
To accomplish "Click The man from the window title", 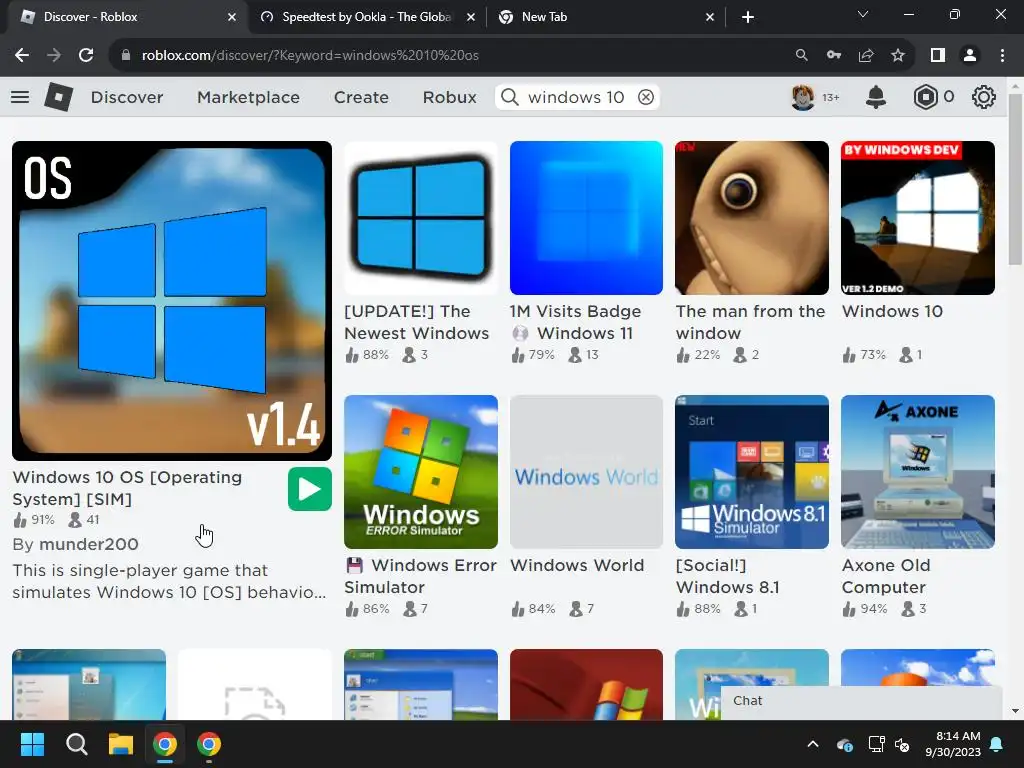I will point(750,323).
